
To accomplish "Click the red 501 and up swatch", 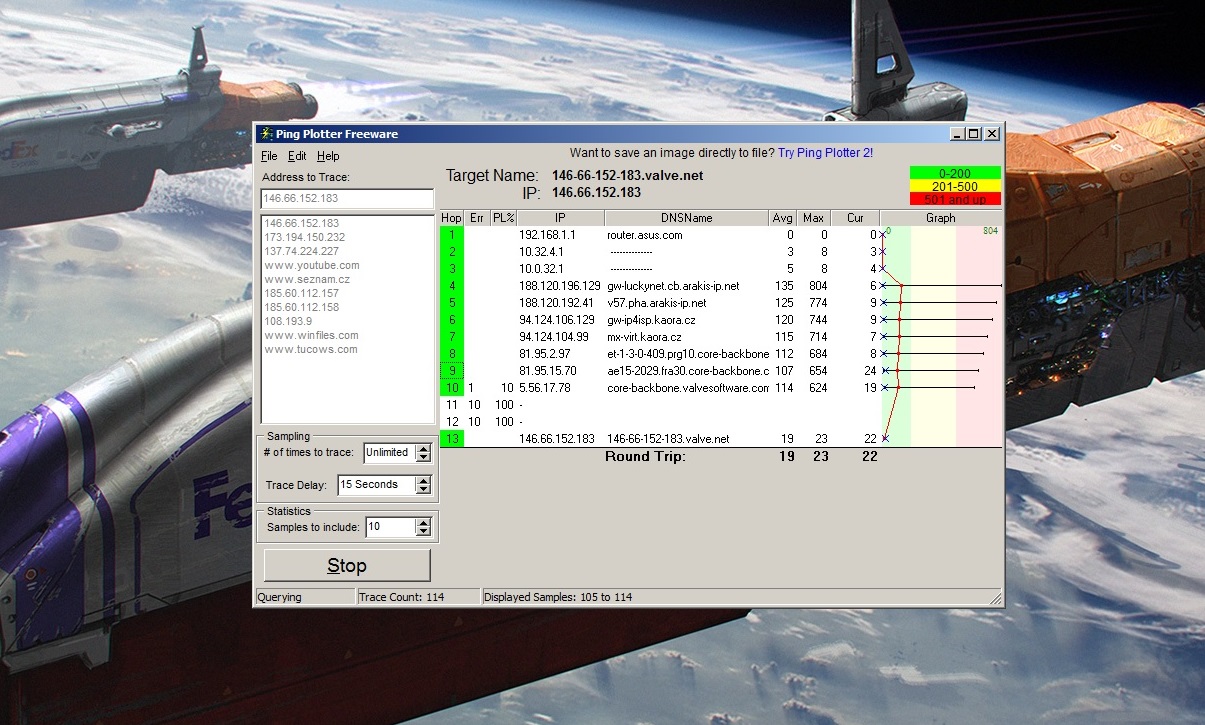I will click(x=955, y=199).
